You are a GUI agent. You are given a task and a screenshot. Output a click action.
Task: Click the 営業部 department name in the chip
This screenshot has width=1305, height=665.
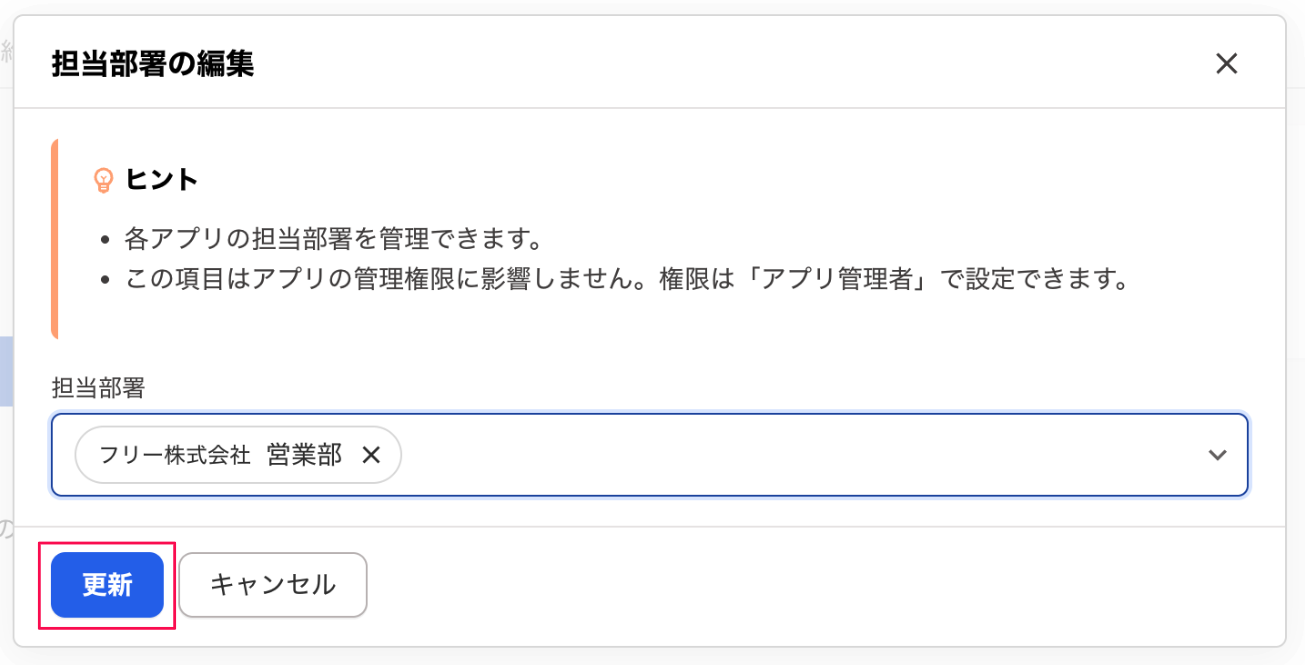tap(304, 455)
